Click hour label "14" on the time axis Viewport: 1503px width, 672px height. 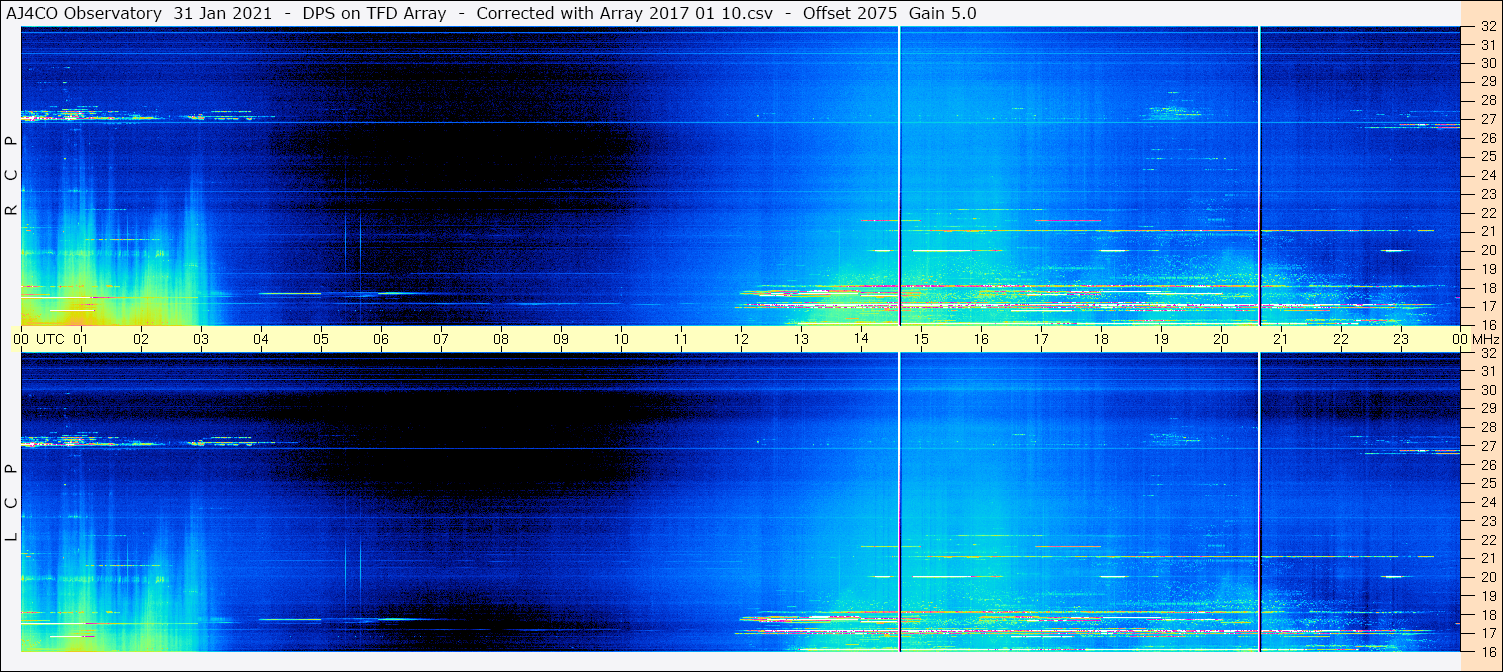[861, 339]
